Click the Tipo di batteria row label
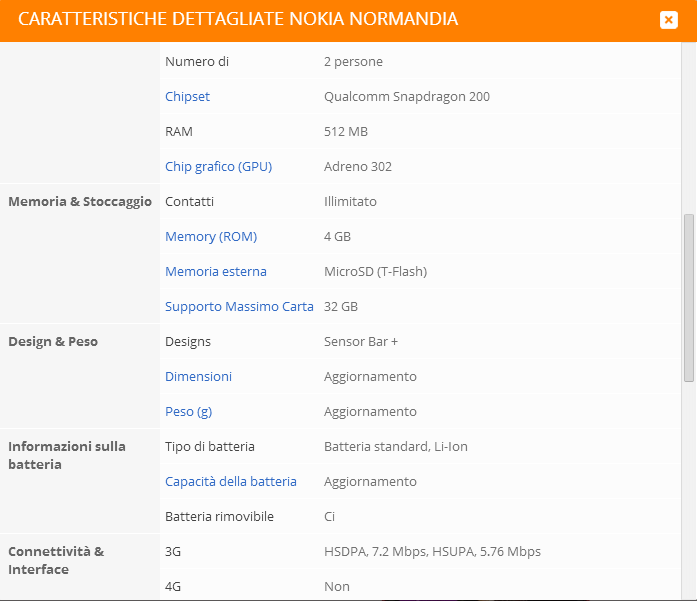This screenshot has height=601, width=697. pos(209,446)
